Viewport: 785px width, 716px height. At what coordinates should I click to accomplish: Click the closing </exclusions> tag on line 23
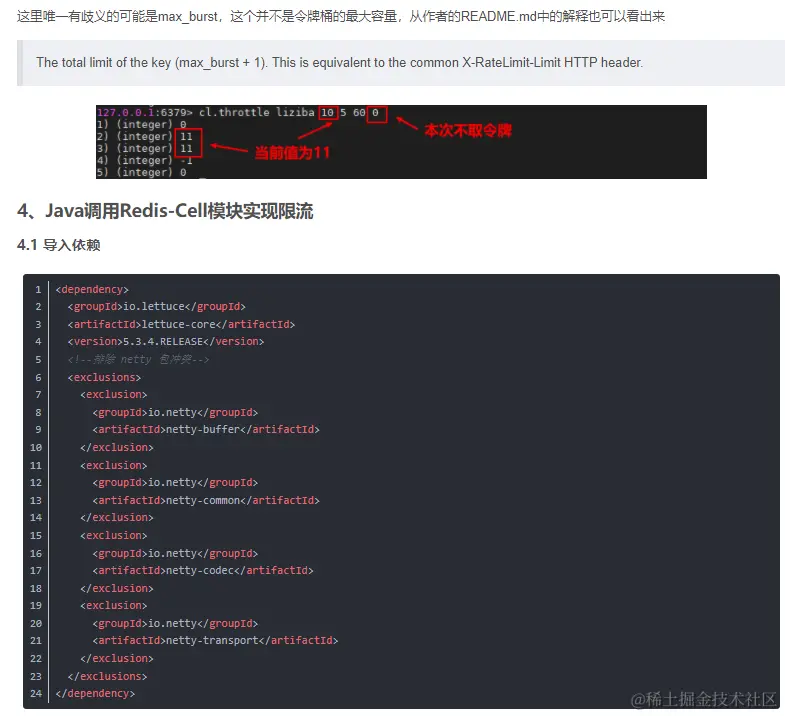(107, 677)
